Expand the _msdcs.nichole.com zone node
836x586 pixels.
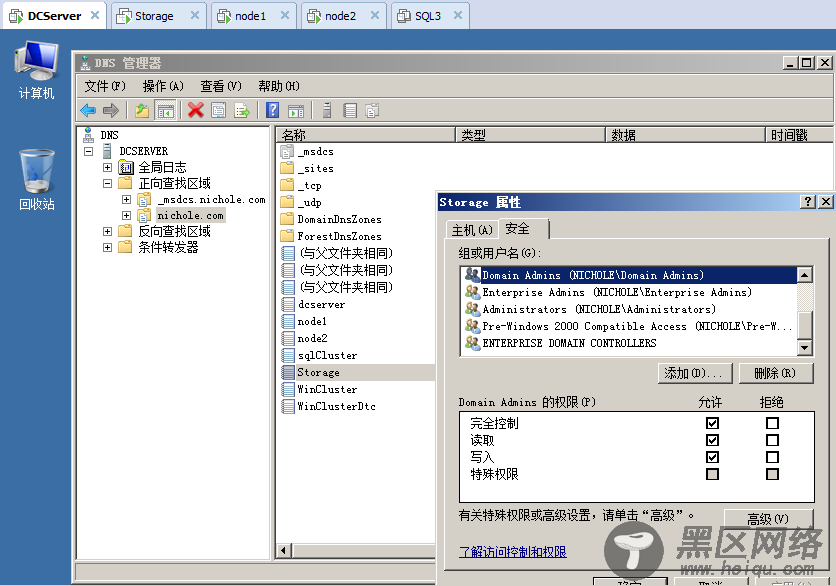(x=126, y=199)
